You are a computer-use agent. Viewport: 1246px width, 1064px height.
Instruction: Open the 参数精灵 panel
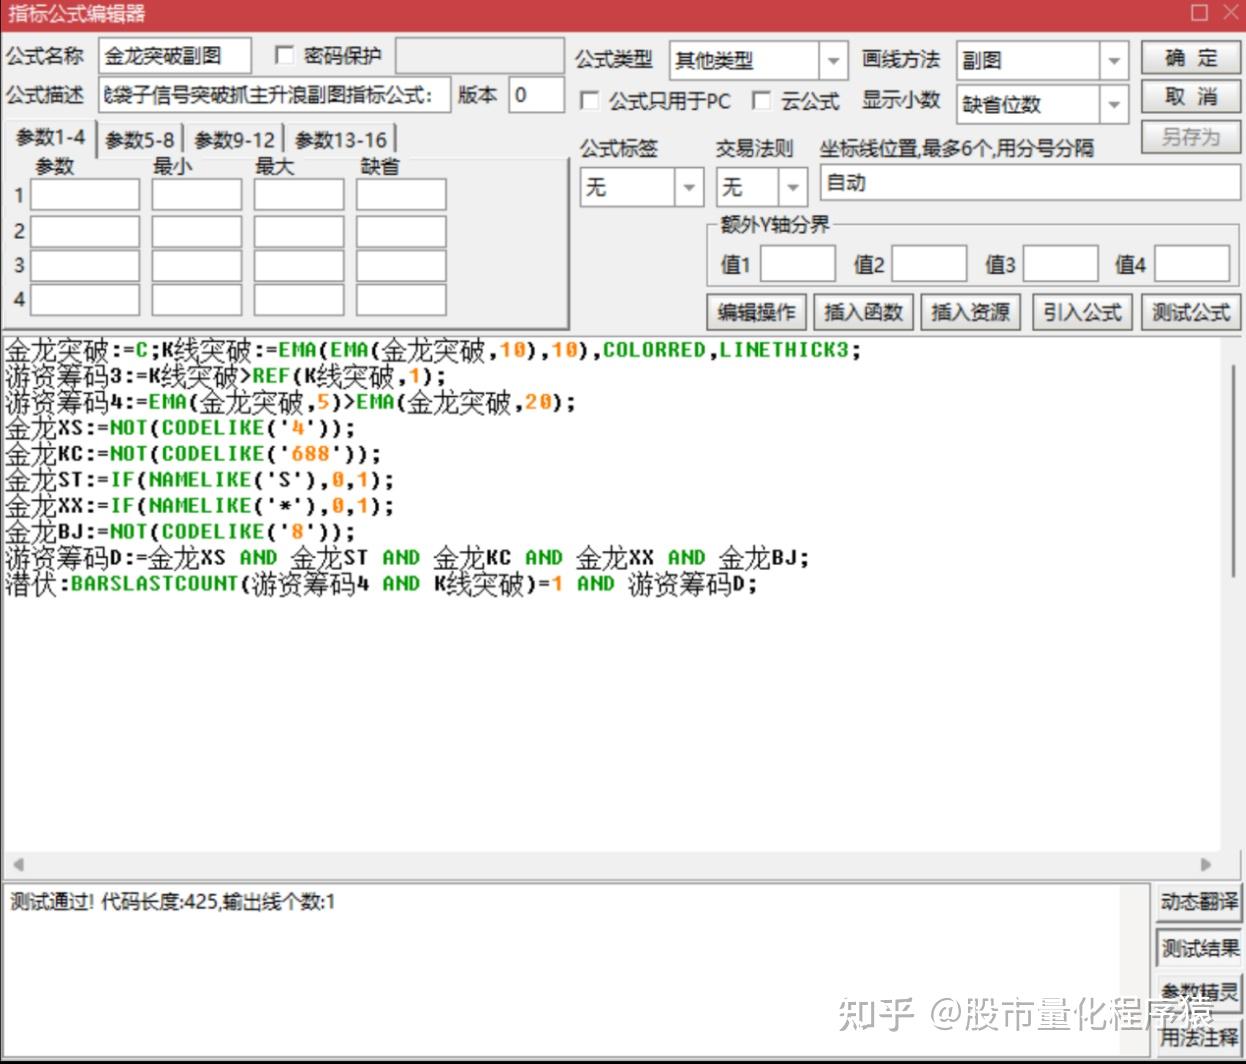click(x=1199, y=991)
